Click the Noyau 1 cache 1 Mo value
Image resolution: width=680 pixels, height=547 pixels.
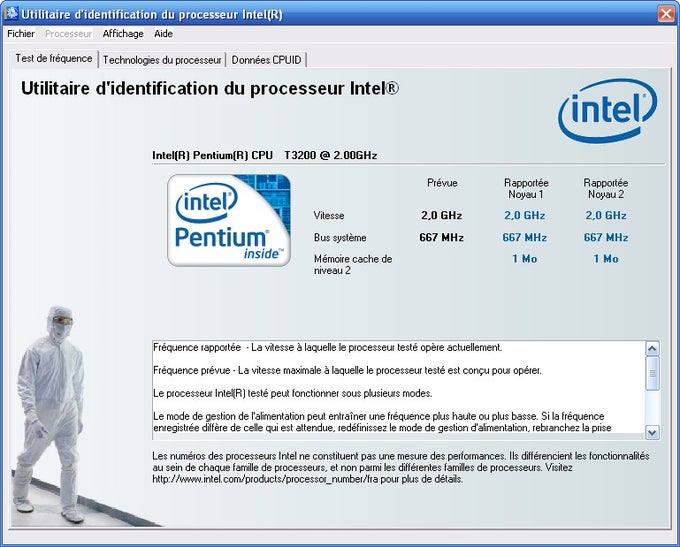pos(525,259)
